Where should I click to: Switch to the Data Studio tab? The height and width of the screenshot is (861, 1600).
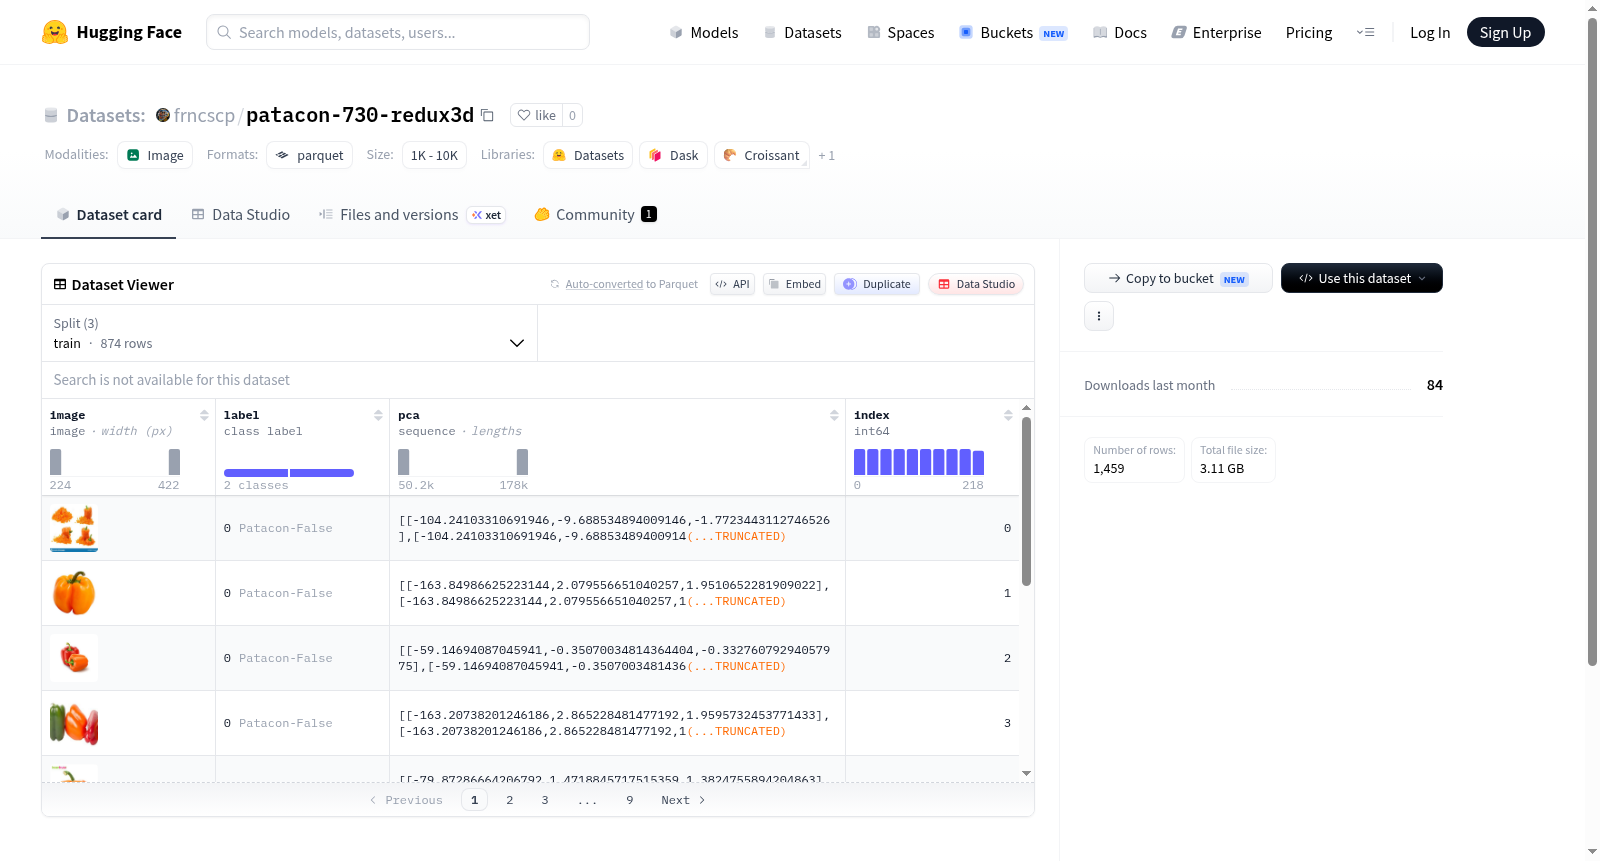point(241,214)
